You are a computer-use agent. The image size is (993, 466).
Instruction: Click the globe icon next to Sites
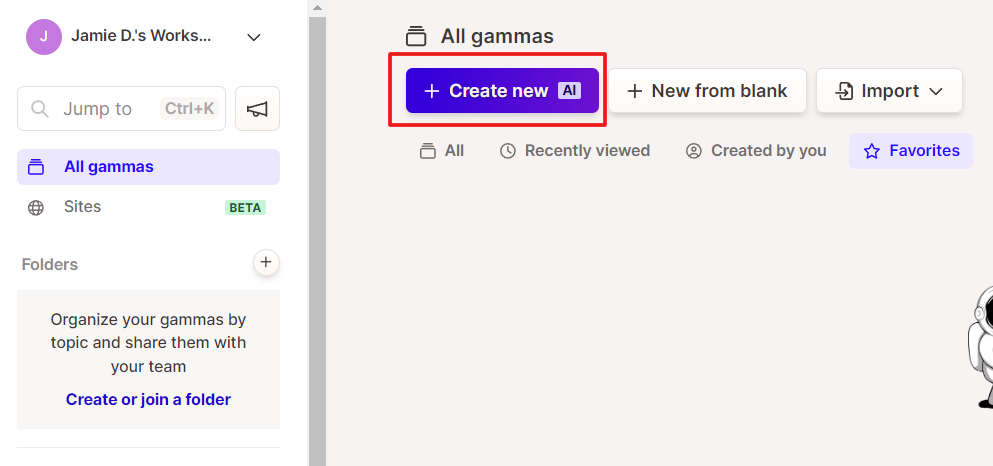pos(36,208)
